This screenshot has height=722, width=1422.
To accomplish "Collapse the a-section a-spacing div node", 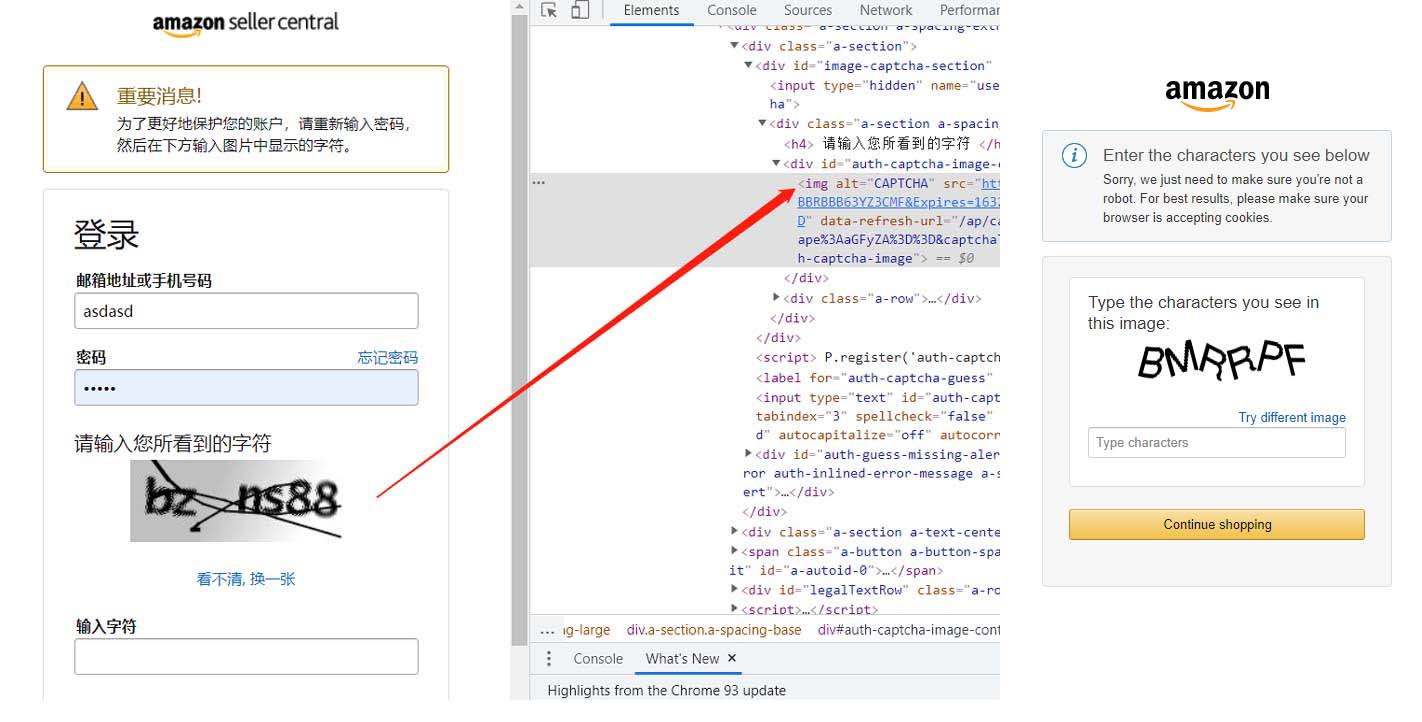I will click(x=762, y=124).
